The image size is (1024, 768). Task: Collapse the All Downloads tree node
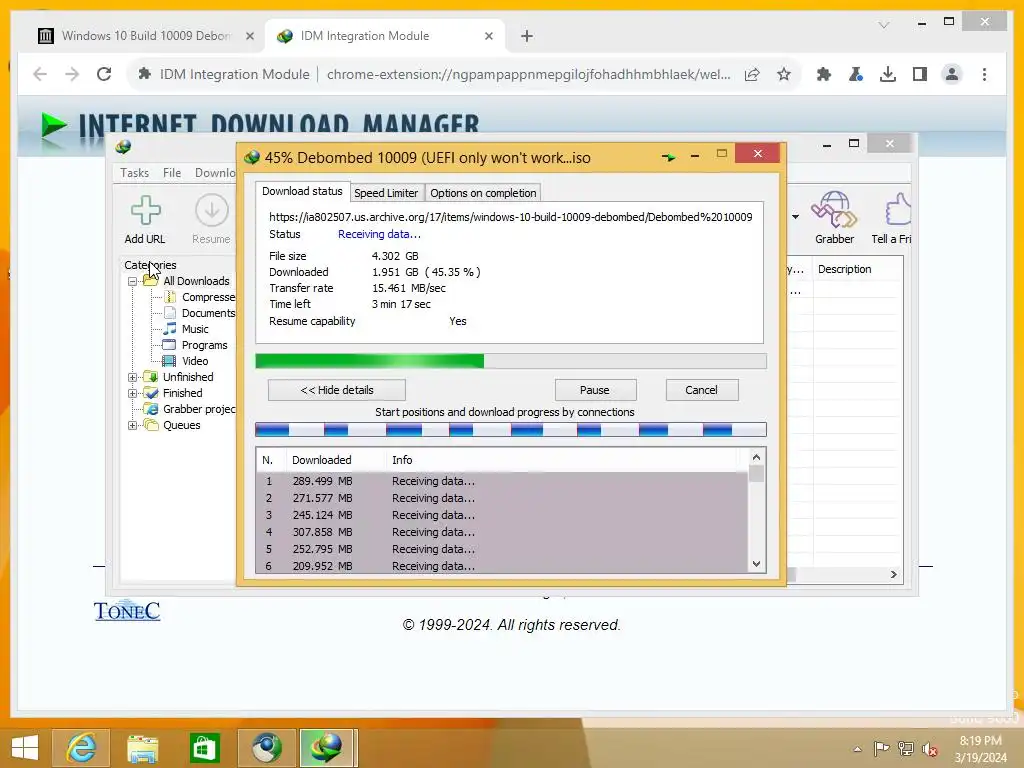coord(133,281)
